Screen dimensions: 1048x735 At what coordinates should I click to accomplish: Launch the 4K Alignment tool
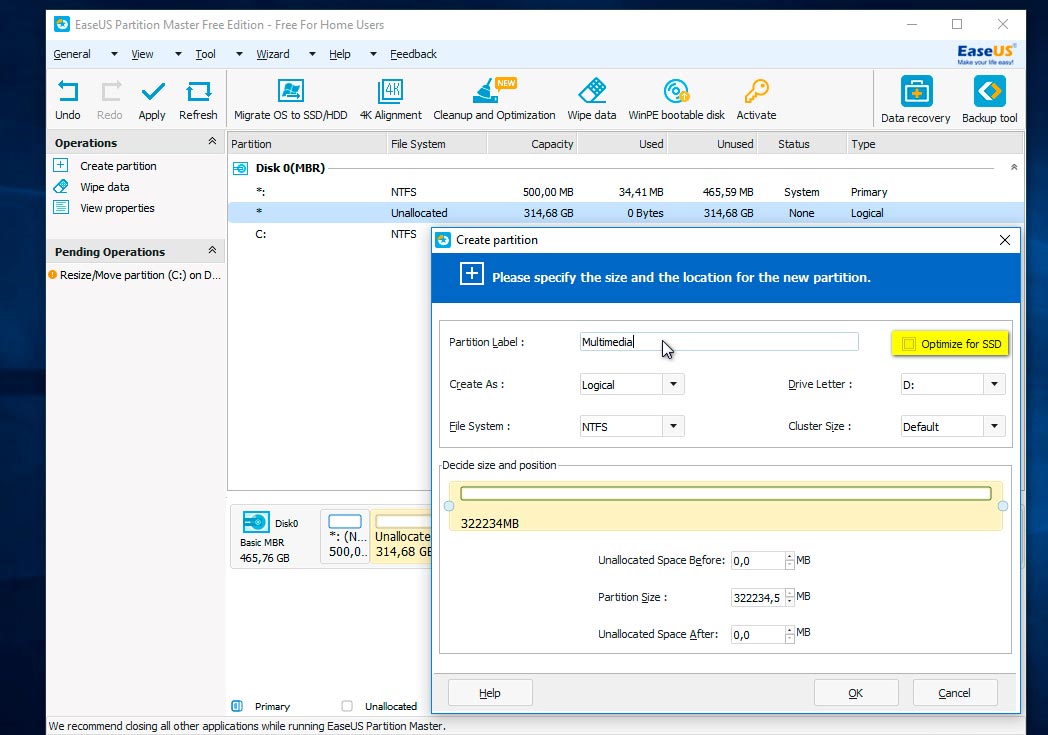[x=391, y=92]
